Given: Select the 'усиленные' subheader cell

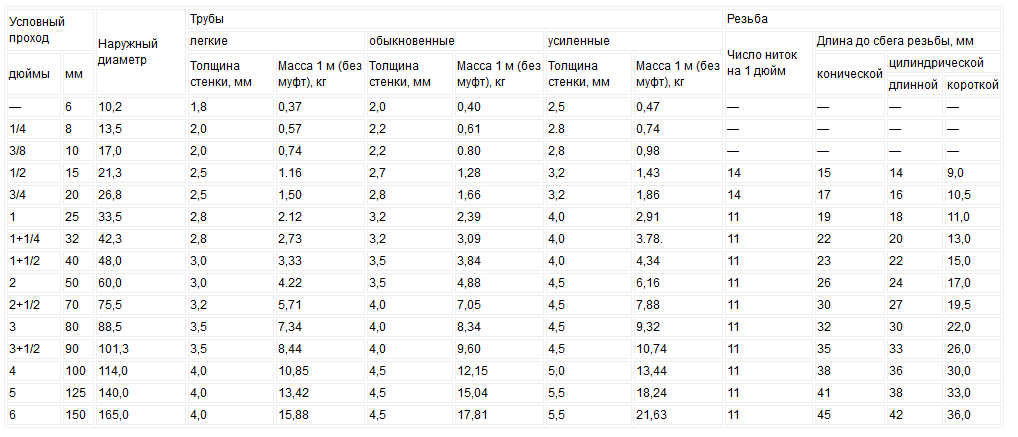Looking at the screenshot, I should point(634,41).
